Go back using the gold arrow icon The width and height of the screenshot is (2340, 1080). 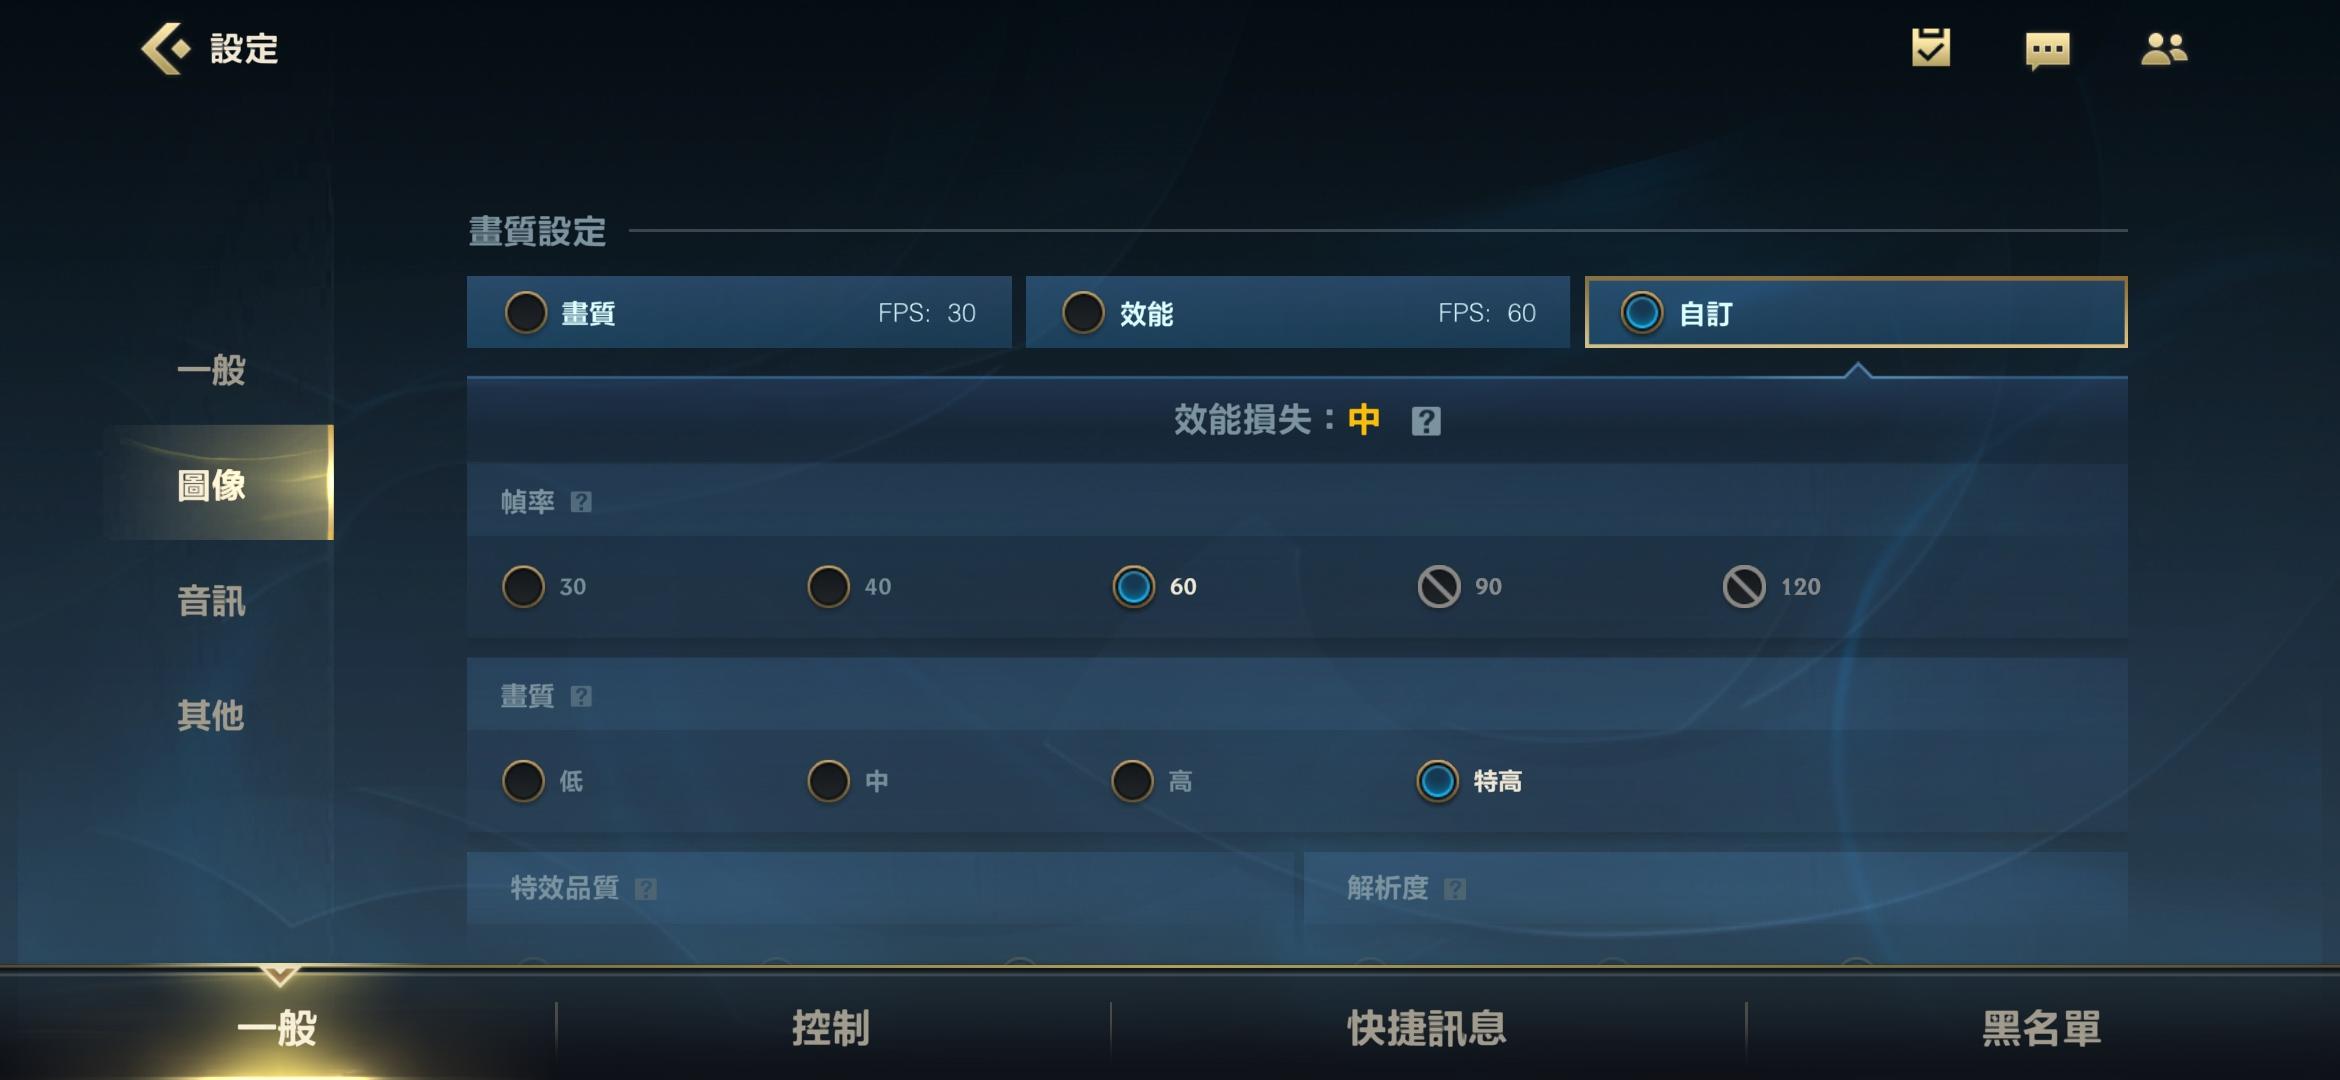[165, 48]
